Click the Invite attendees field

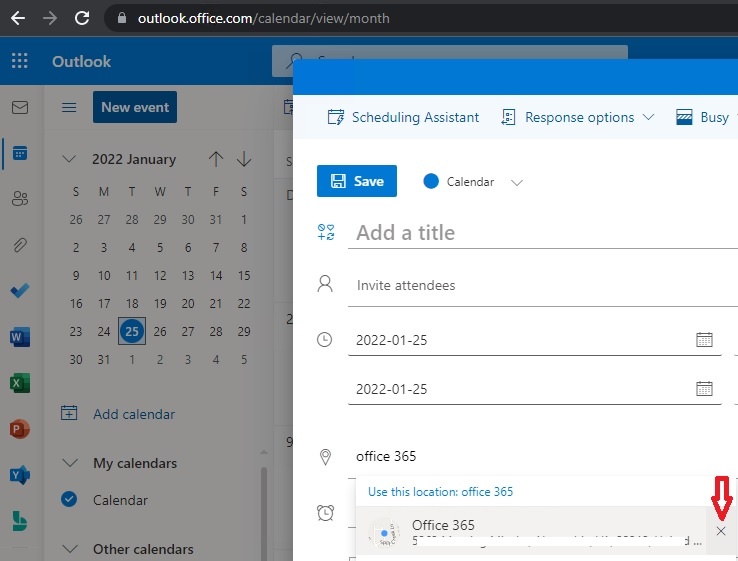543,285
